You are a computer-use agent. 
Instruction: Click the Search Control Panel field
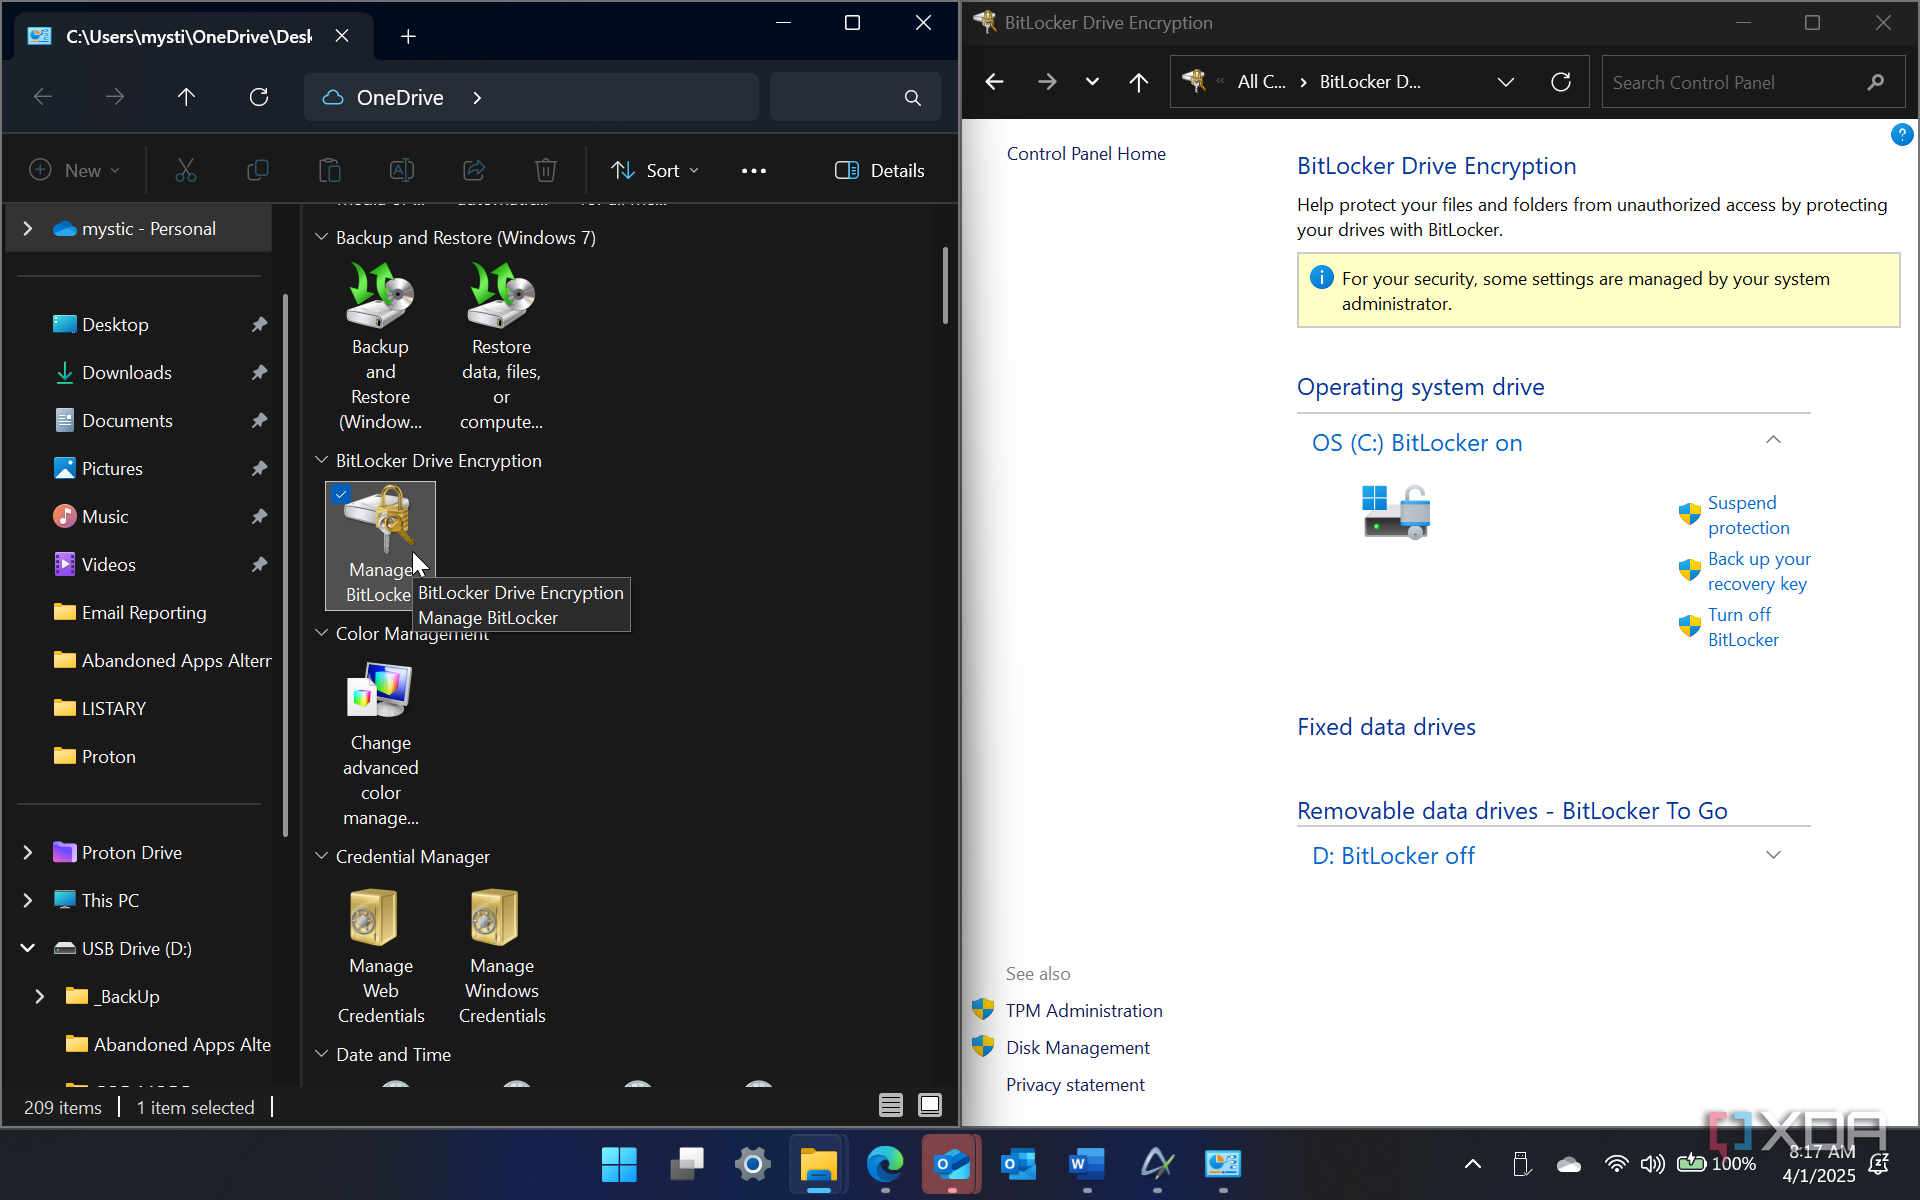pyautogui.click(x=1752, y=82)
